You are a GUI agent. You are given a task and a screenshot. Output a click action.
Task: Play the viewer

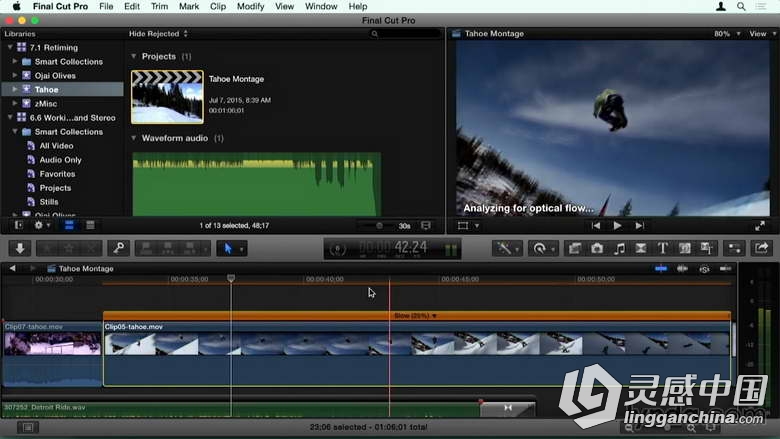[617, 226]
